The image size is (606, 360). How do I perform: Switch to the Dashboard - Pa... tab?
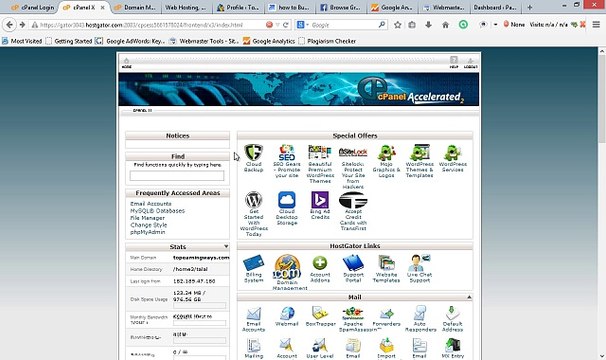[495, 7]
